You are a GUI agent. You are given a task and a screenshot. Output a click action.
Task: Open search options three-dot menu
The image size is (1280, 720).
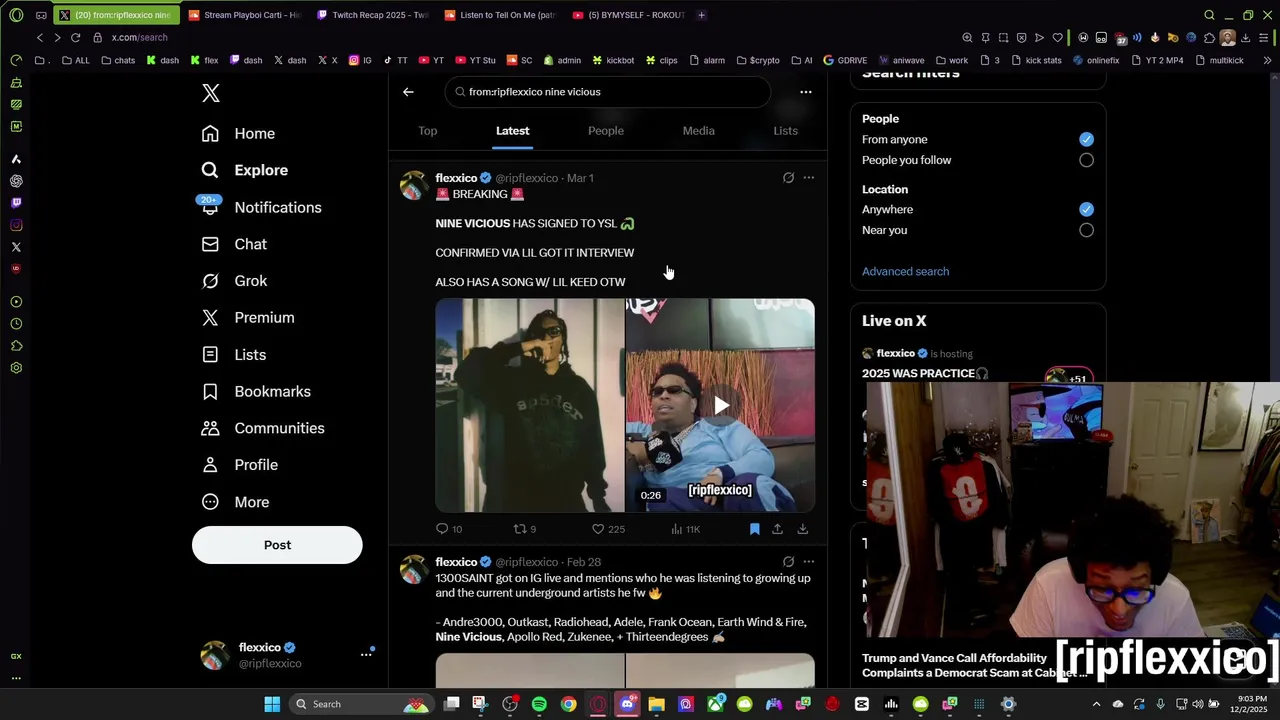pyautogui.click(x=806, y=92)
